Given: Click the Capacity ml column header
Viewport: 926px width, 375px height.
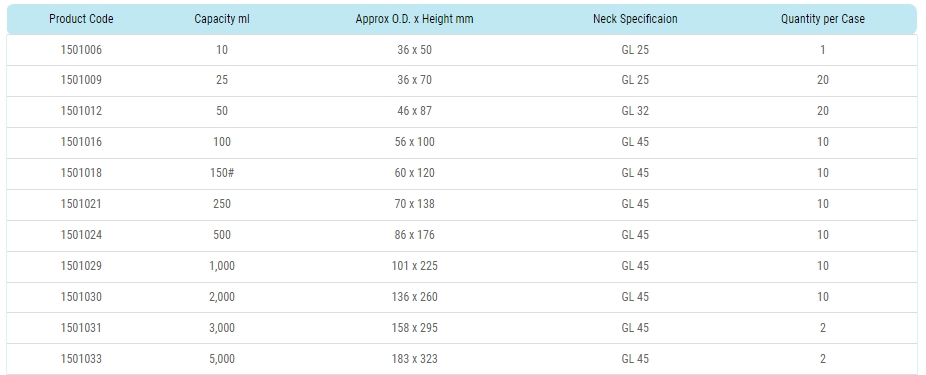Looking at the screenshot, I should (222, 19).
